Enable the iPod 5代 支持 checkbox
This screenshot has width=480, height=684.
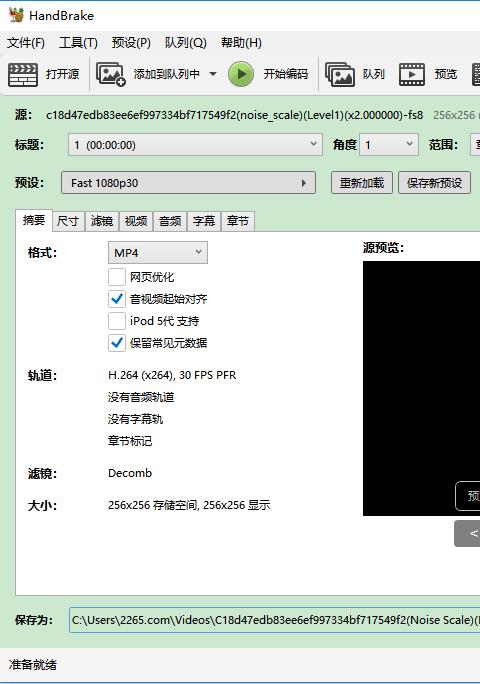point(117,321)
